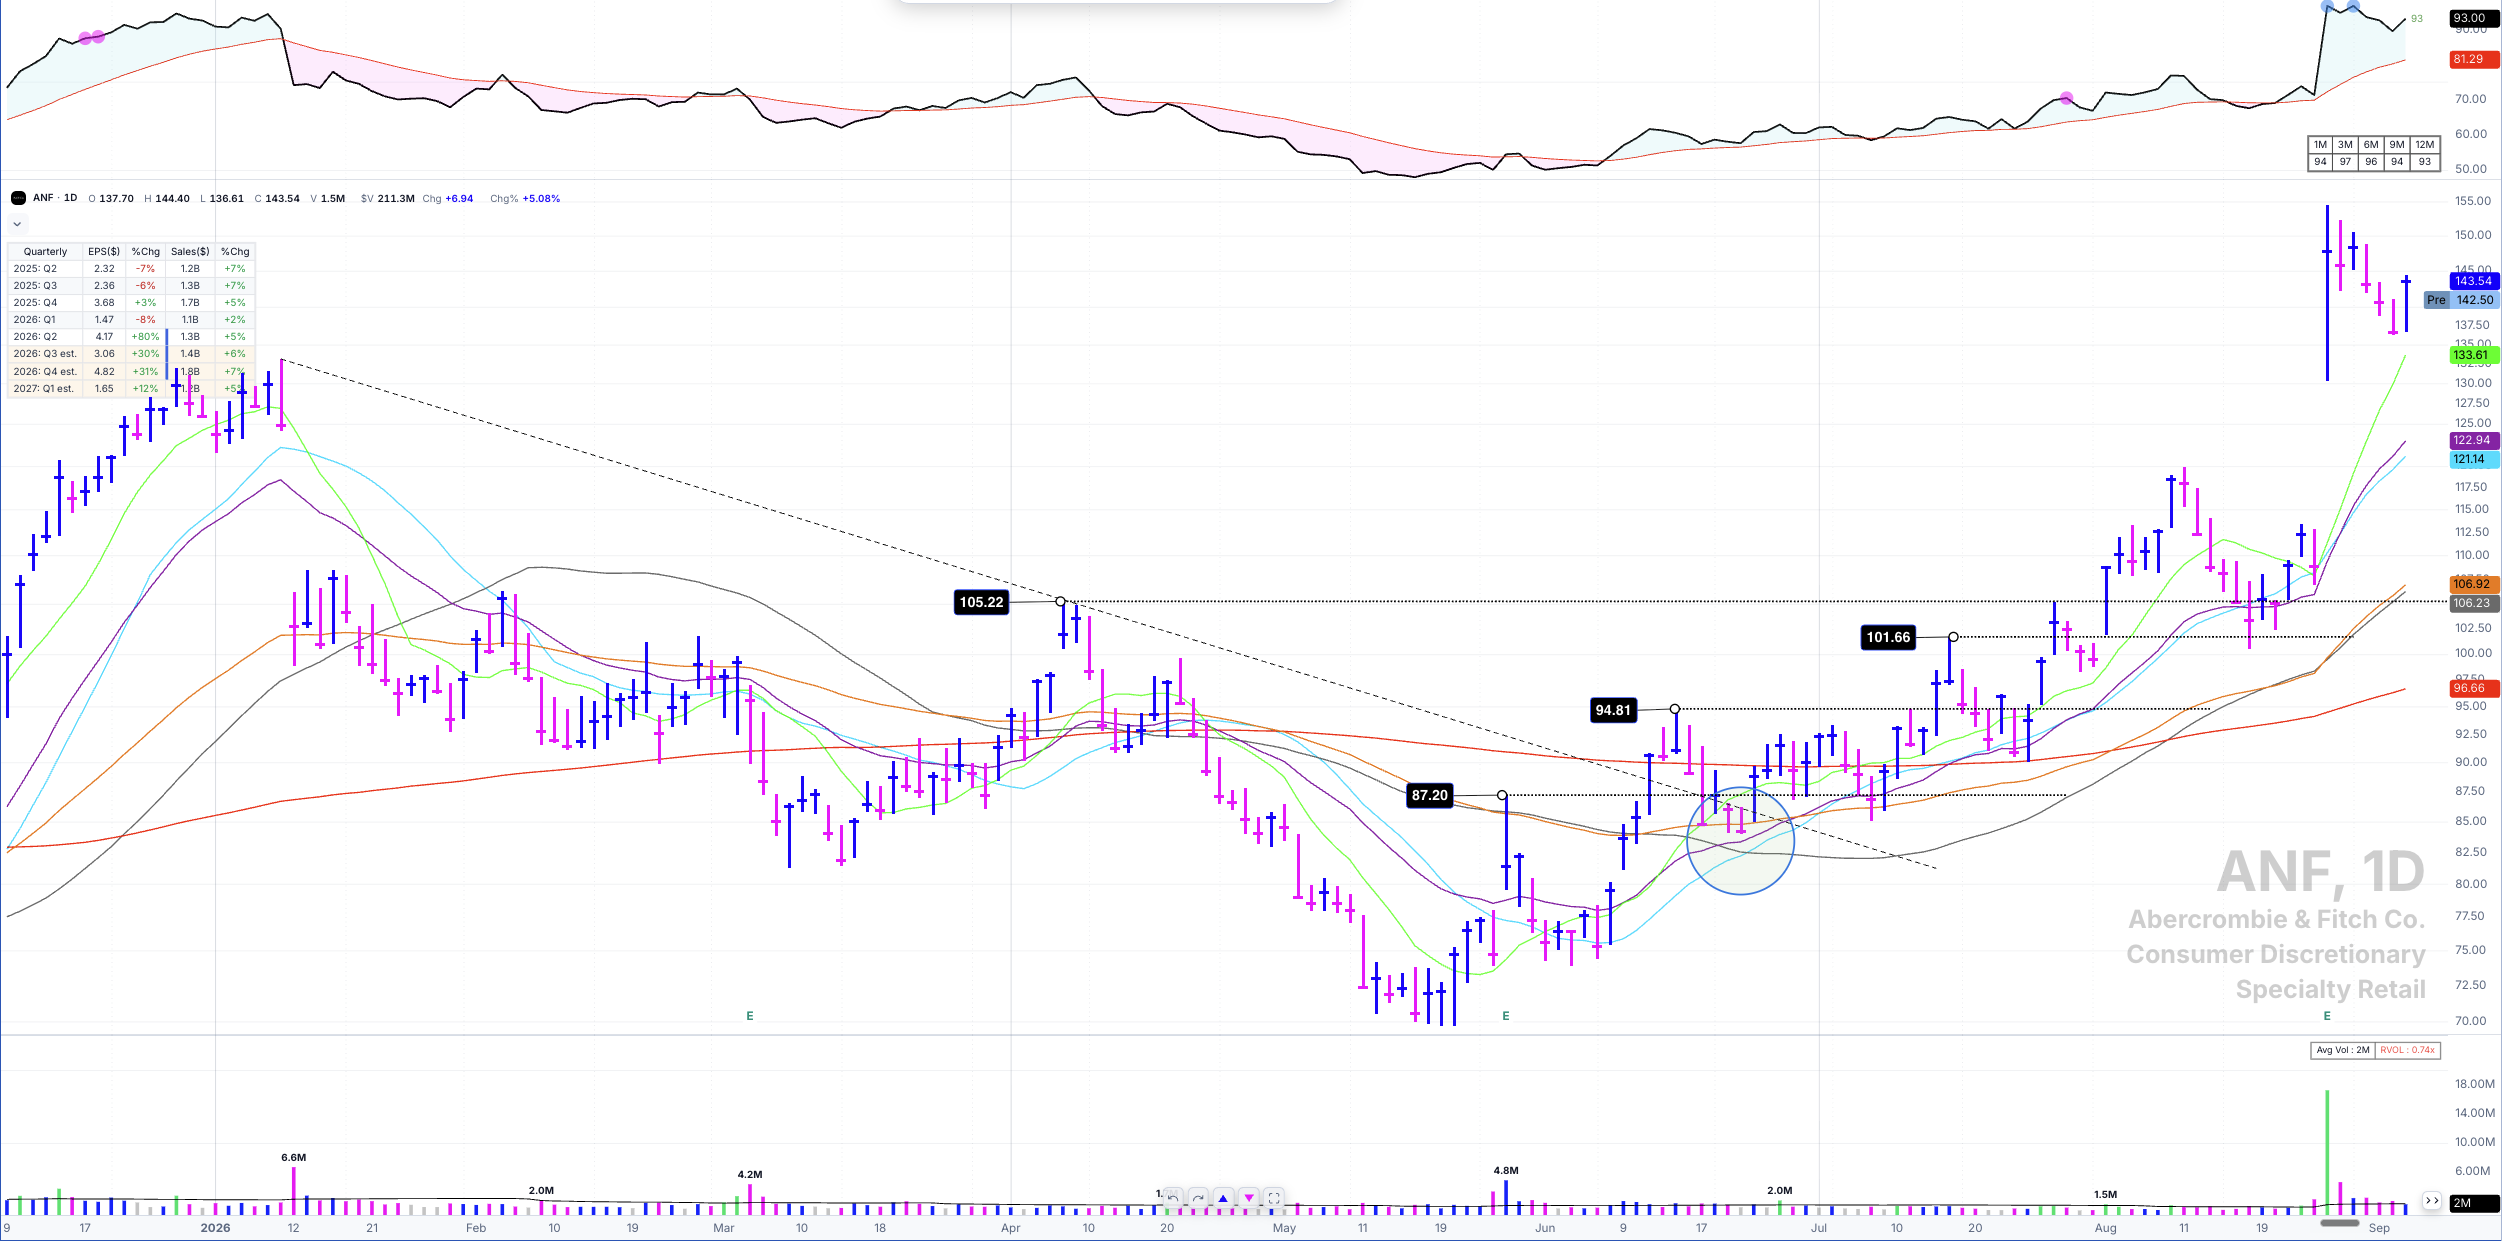Click the '2026: Q2' earnings row
Image resolution: width=2502 pixels, height=1241 pixels.
(x=132, y=337)
